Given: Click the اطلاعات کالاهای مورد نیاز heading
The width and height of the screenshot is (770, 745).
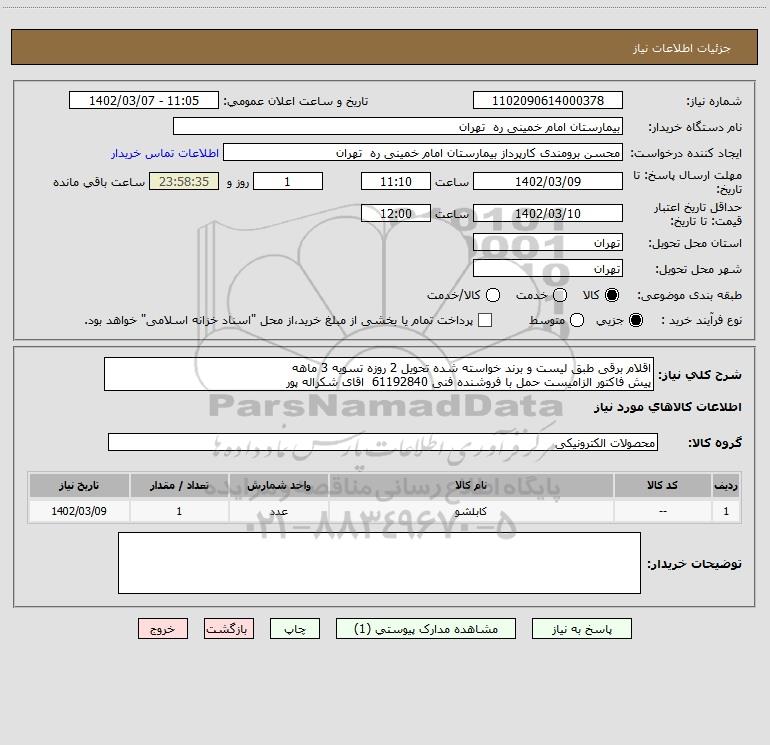Looking at the screenshot, I should 668,407.
